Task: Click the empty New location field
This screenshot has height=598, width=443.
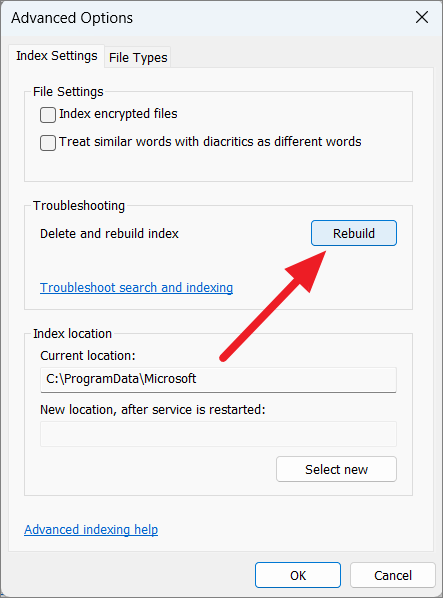Action: (x=218, y=434)
